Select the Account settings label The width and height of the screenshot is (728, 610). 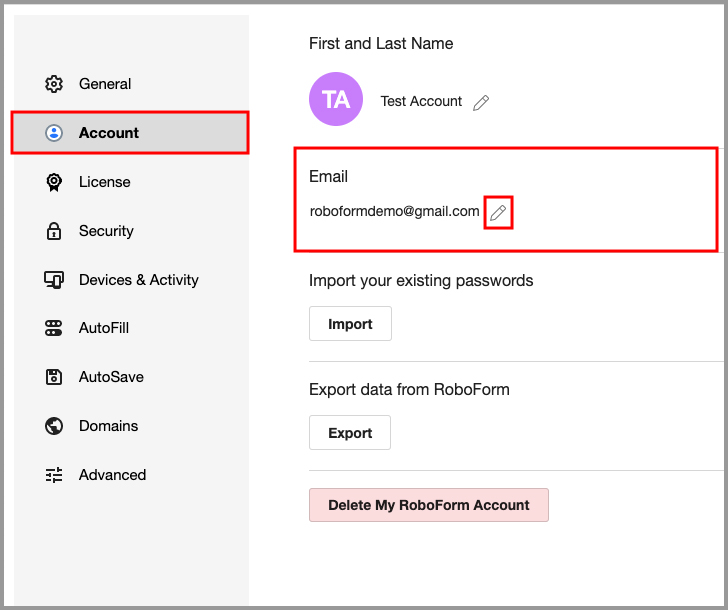(109, 133)
